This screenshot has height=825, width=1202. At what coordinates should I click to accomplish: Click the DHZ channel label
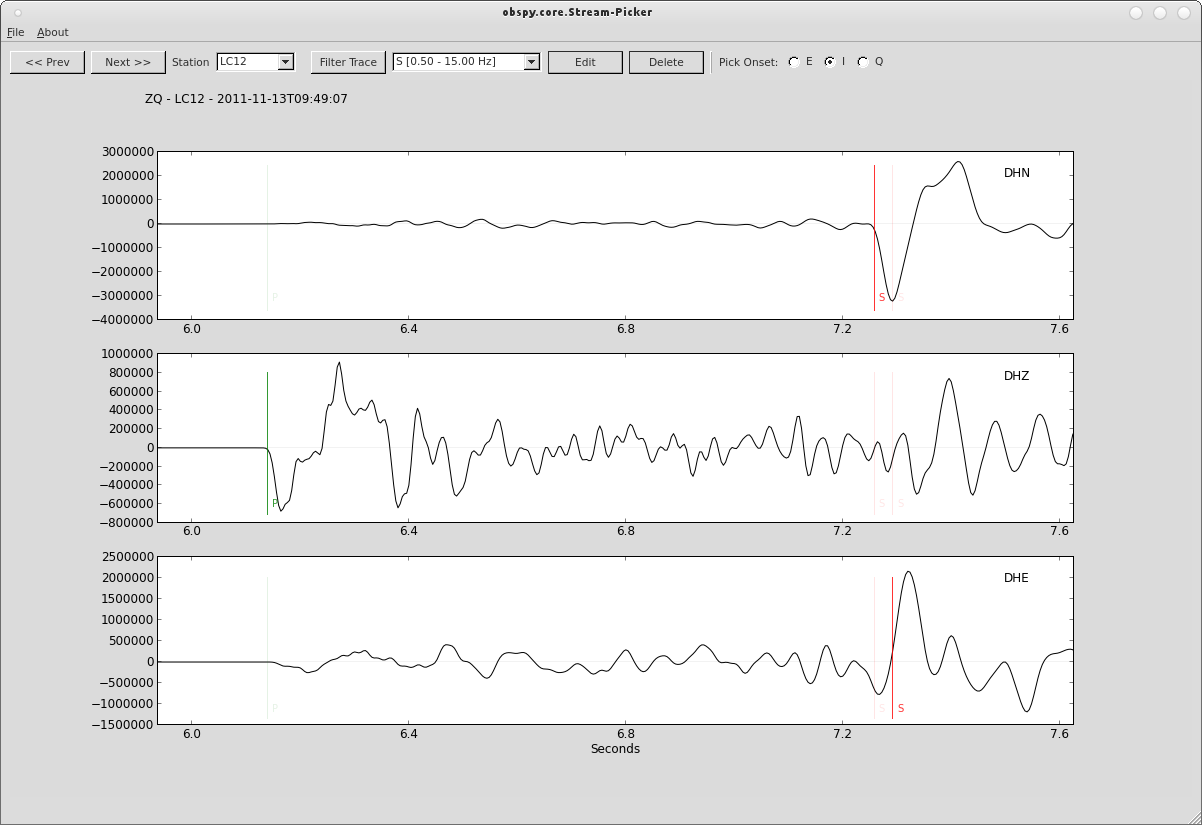pos(1018,376)
